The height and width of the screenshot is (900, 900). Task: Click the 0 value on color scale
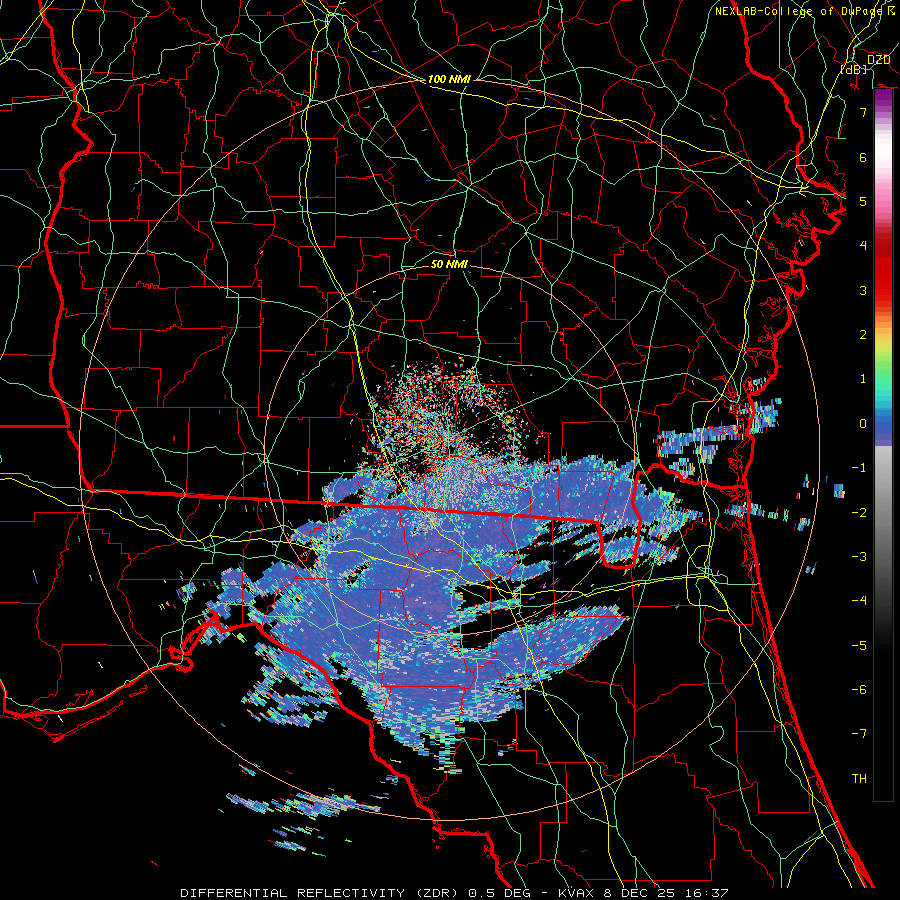(863, 423)
